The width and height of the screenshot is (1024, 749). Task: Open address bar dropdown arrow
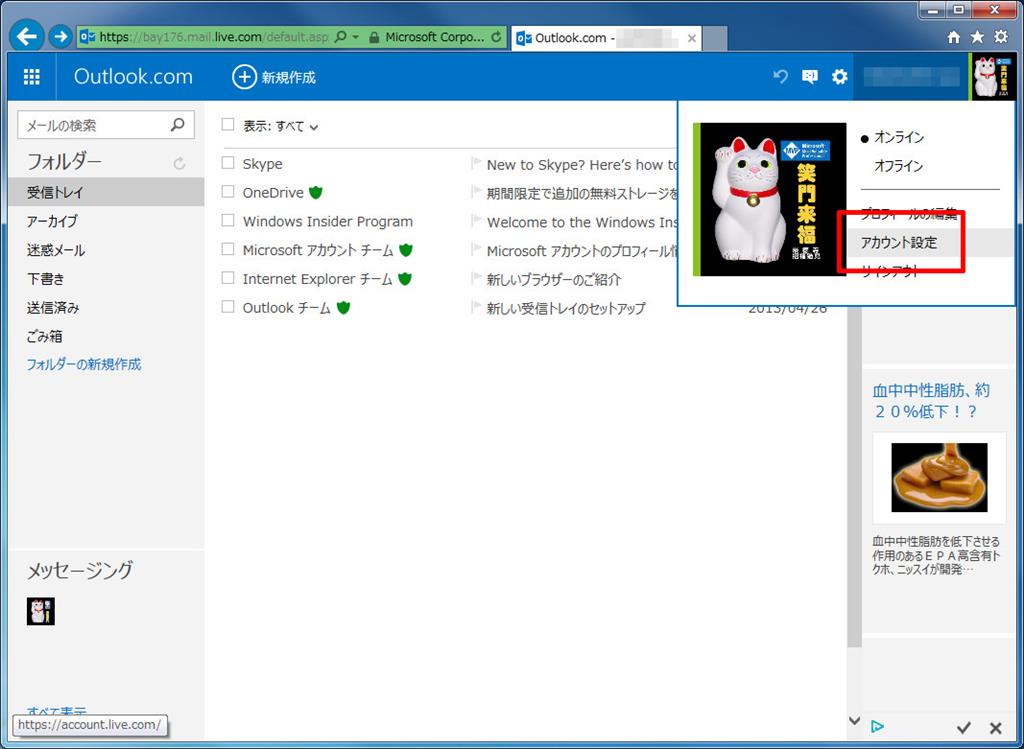356,37
